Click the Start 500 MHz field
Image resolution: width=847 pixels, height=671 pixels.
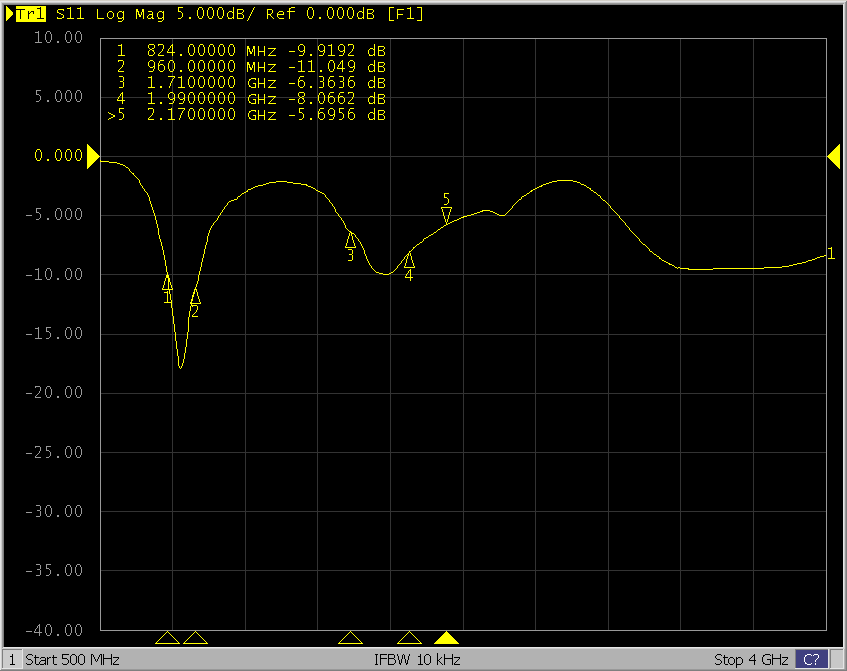click(72, 660)
